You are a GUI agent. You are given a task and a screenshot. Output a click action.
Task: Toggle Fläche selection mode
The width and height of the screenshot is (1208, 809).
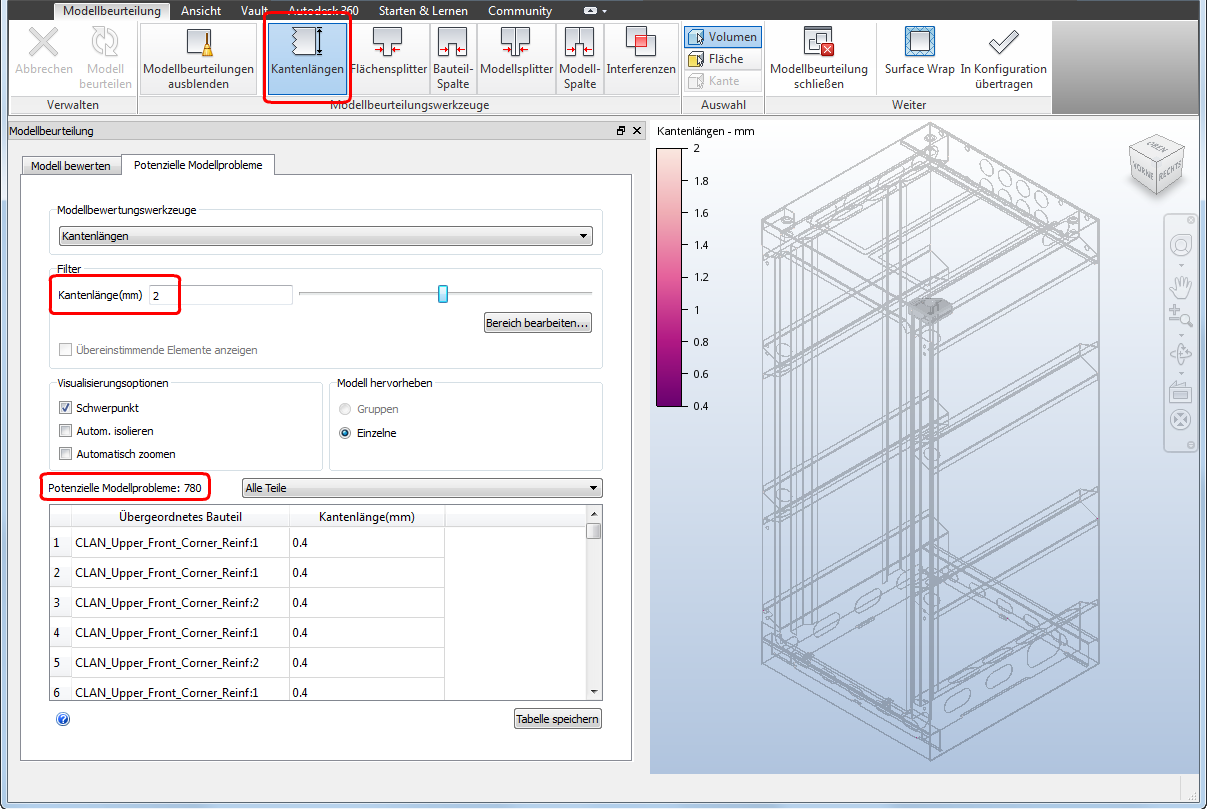(723, 59)
